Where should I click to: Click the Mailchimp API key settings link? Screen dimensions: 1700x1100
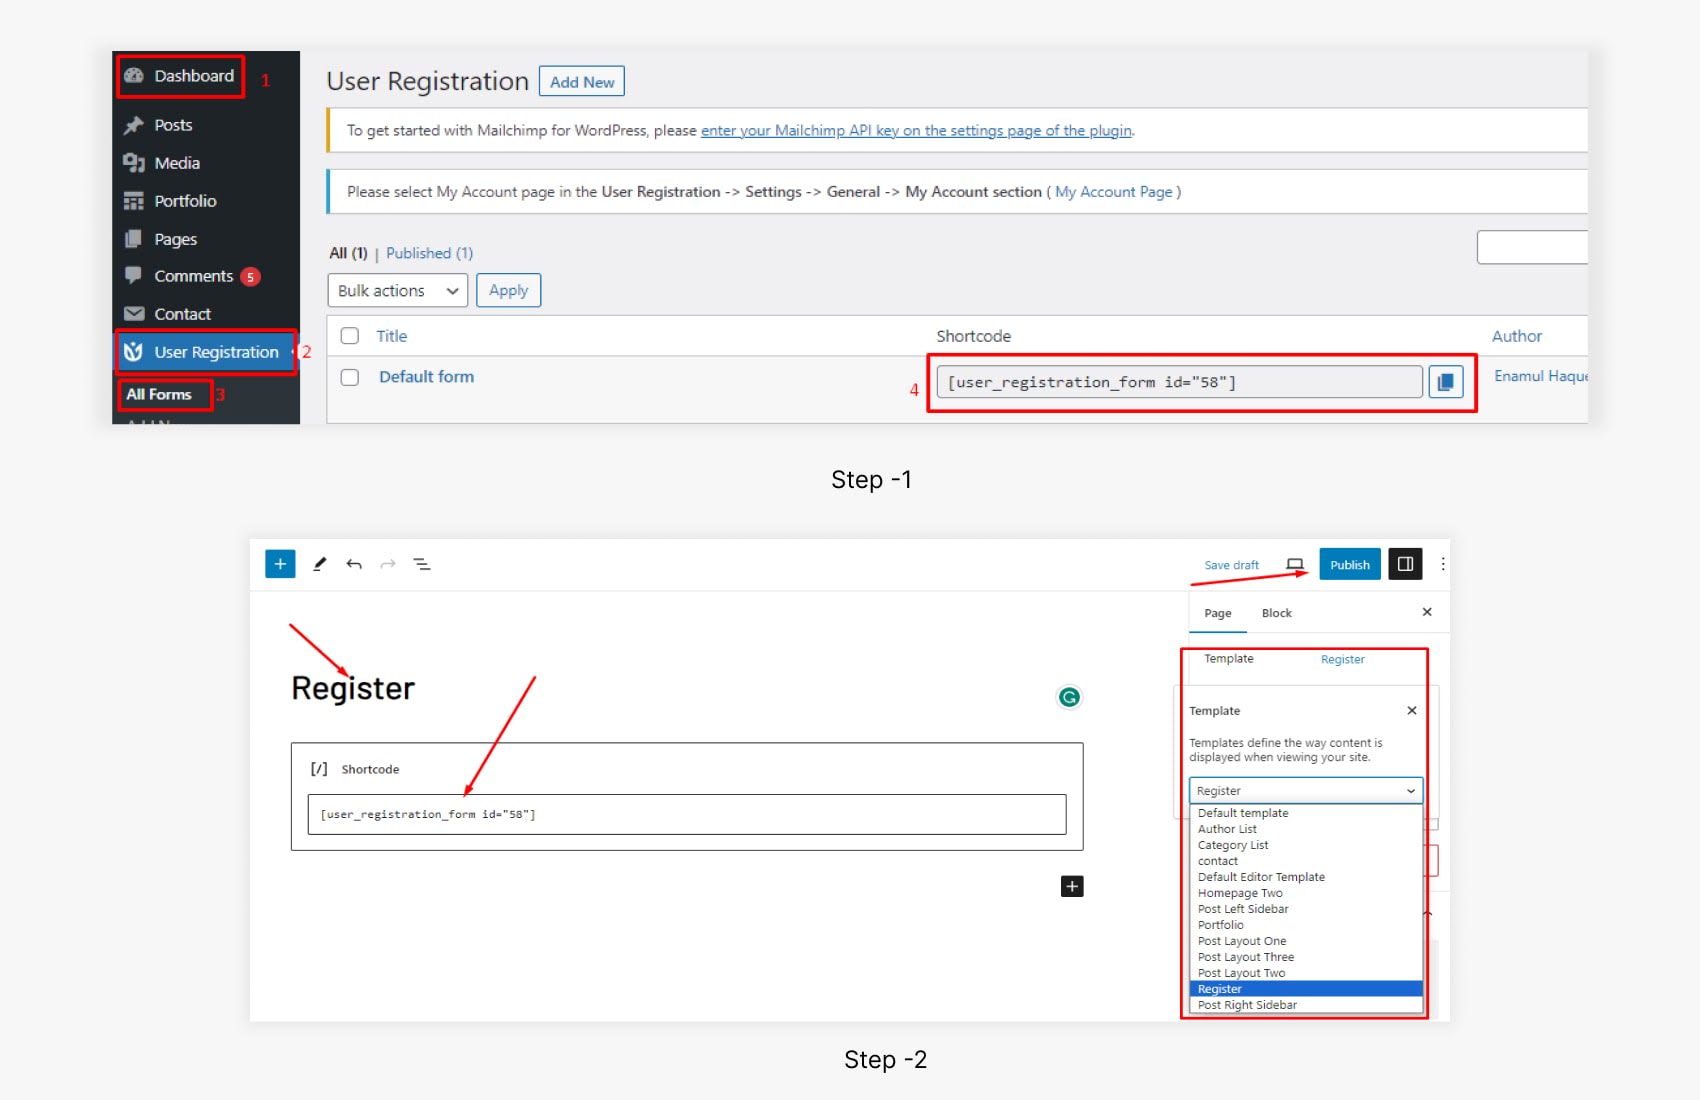coord(916,130)
